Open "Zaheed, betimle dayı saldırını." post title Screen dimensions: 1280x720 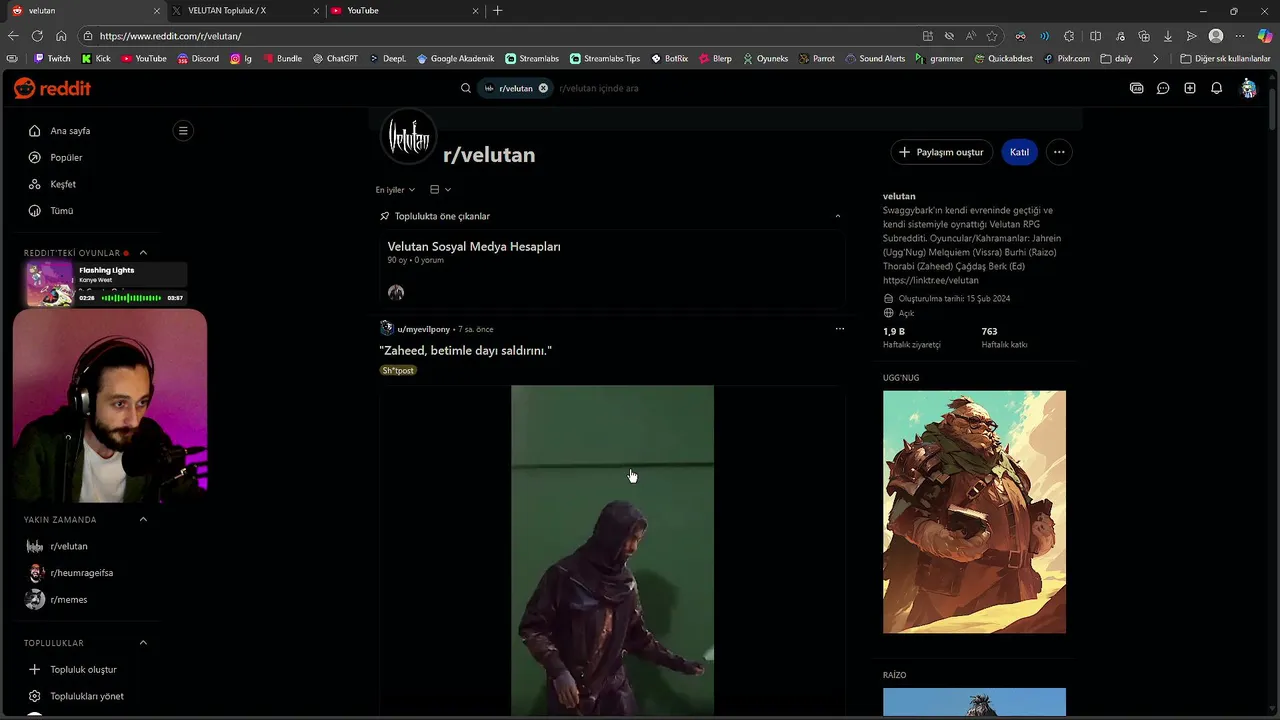tap(466, 351)
